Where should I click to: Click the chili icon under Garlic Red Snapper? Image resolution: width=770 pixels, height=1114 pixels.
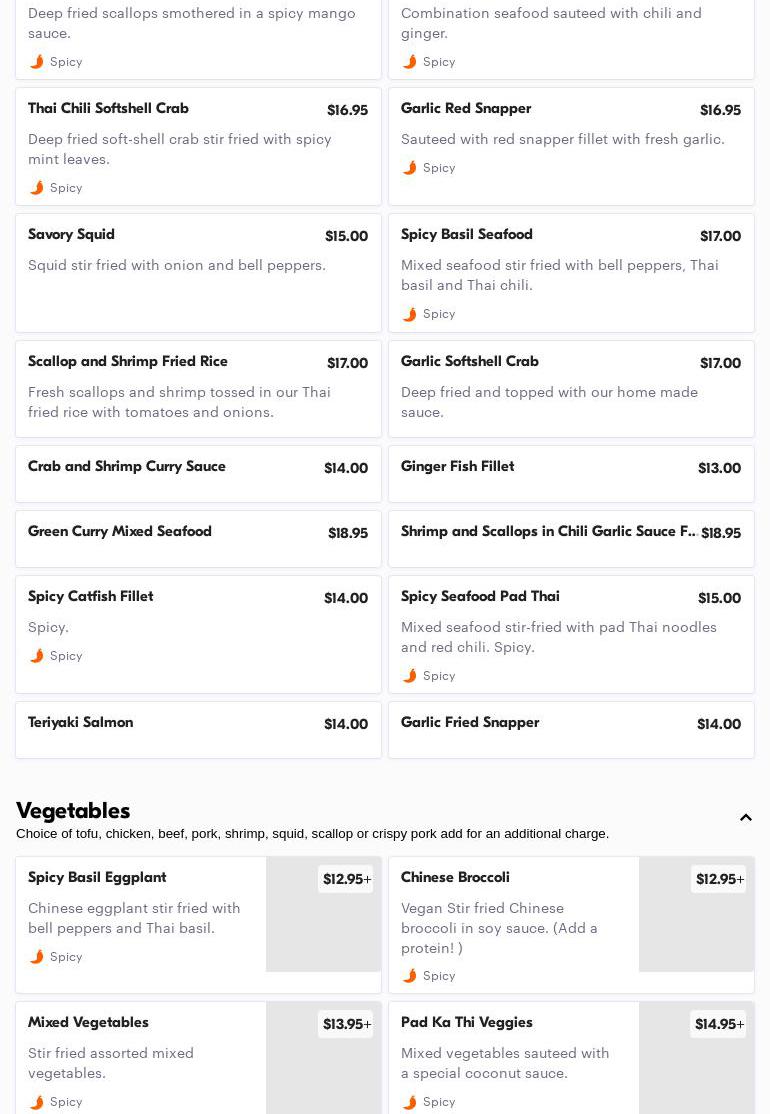(410, 168)
